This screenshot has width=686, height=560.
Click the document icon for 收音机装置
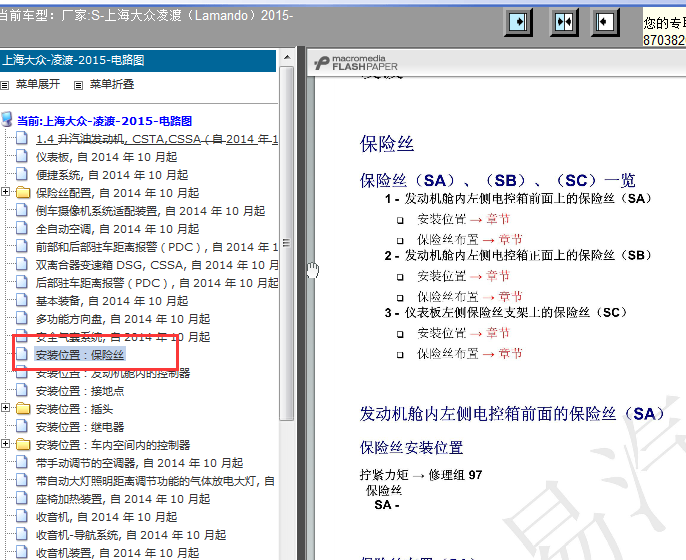(x=21, y=552)
